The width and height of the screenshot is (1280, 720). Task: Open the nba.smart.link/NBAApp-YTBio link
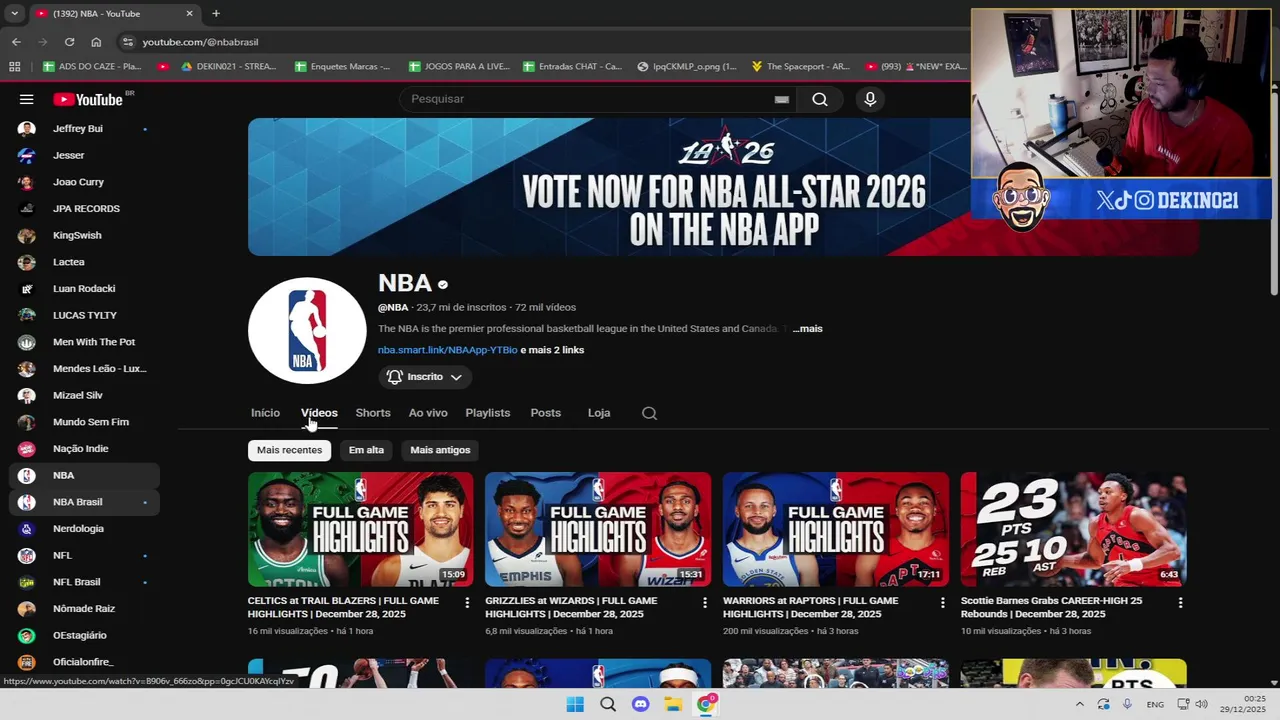pos(447,350)
